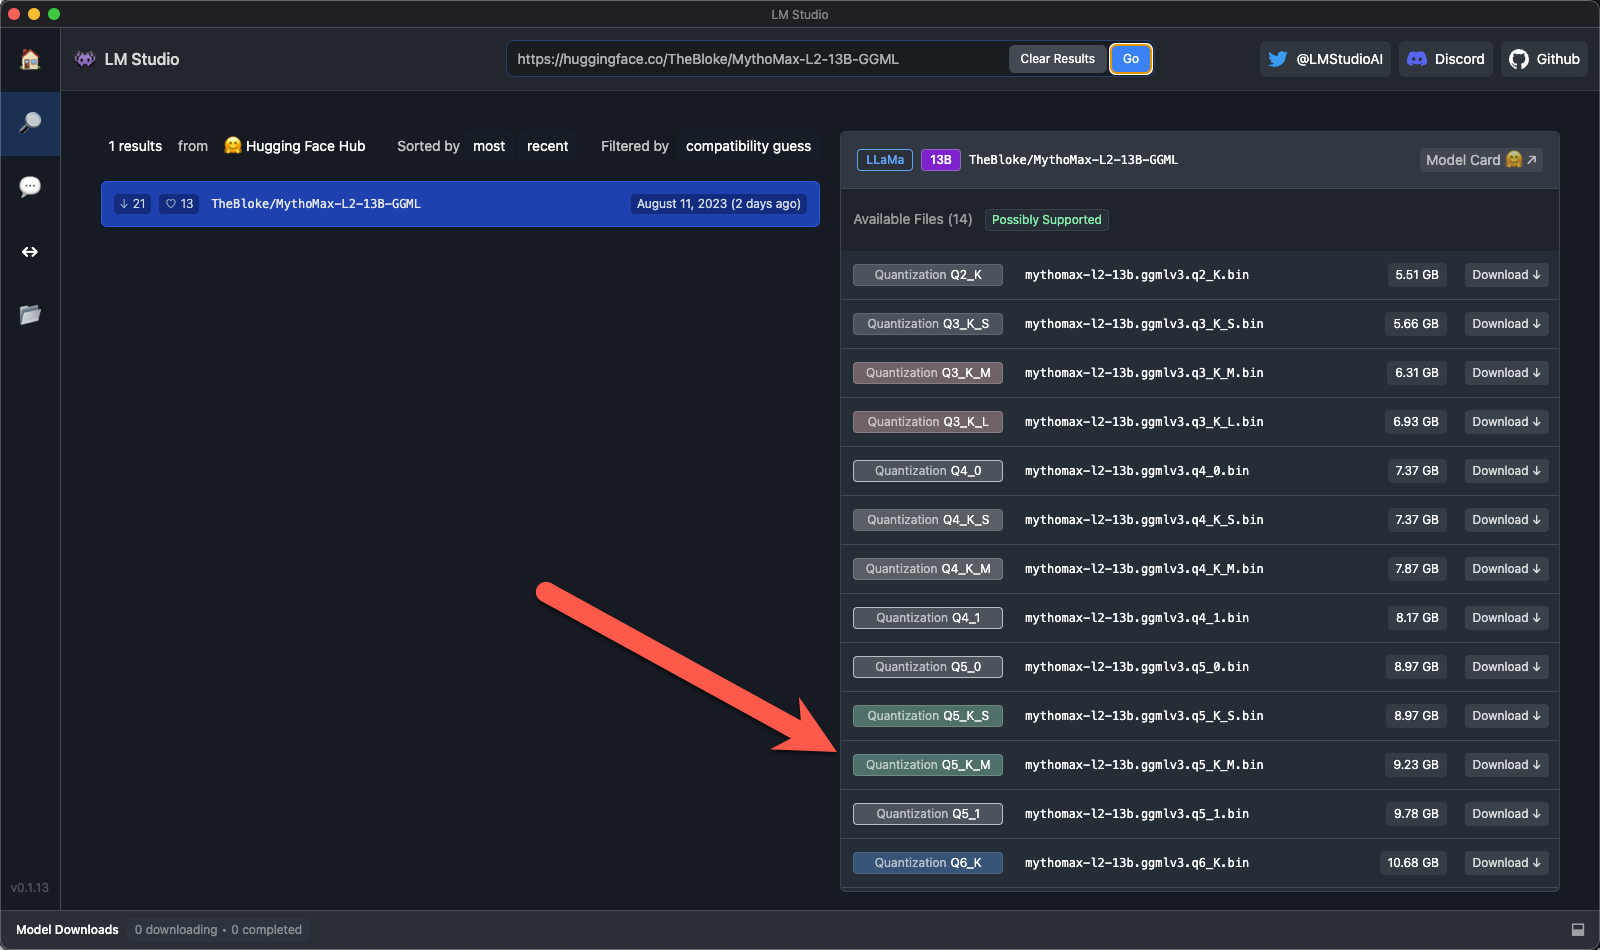Download the q3_K_M.bin file

1506,373
